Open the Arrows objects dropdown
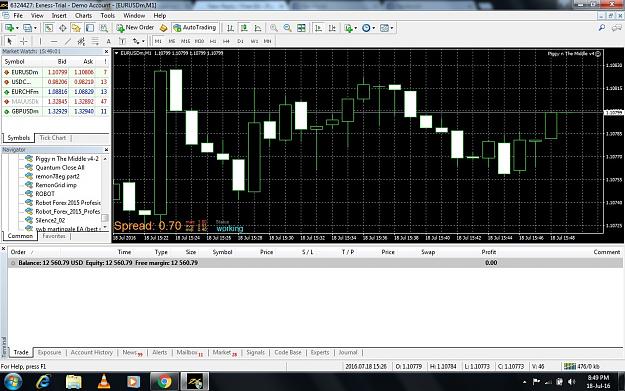Image resolution: width=625 pixels, height=391 pixels. tap(138, 41)
